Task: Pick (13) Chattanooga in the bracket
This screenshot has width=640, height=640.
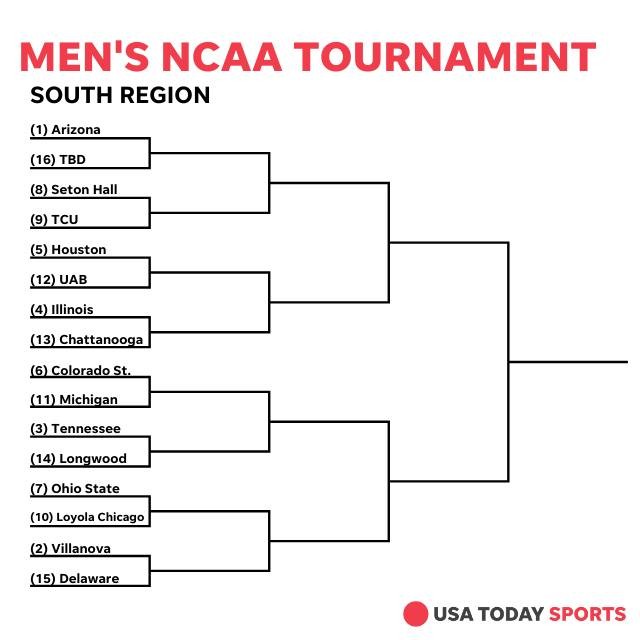Action: (x=86, y=339)
